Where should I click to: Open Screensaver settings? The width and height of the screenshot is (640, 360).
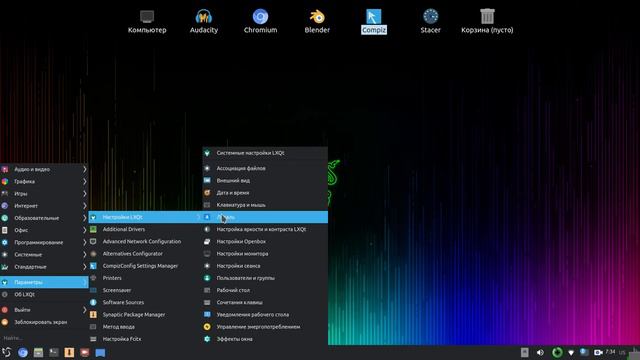pyautogui.click(x=146, y=290)
